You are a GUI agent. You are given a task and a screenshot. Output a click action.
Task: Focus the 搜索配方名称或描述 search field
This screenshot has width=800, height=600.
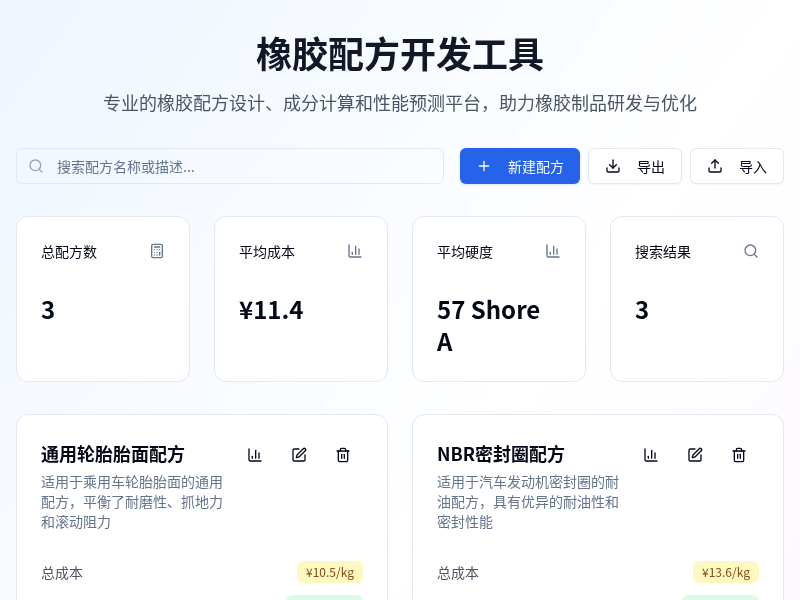[x=230, y=166]
